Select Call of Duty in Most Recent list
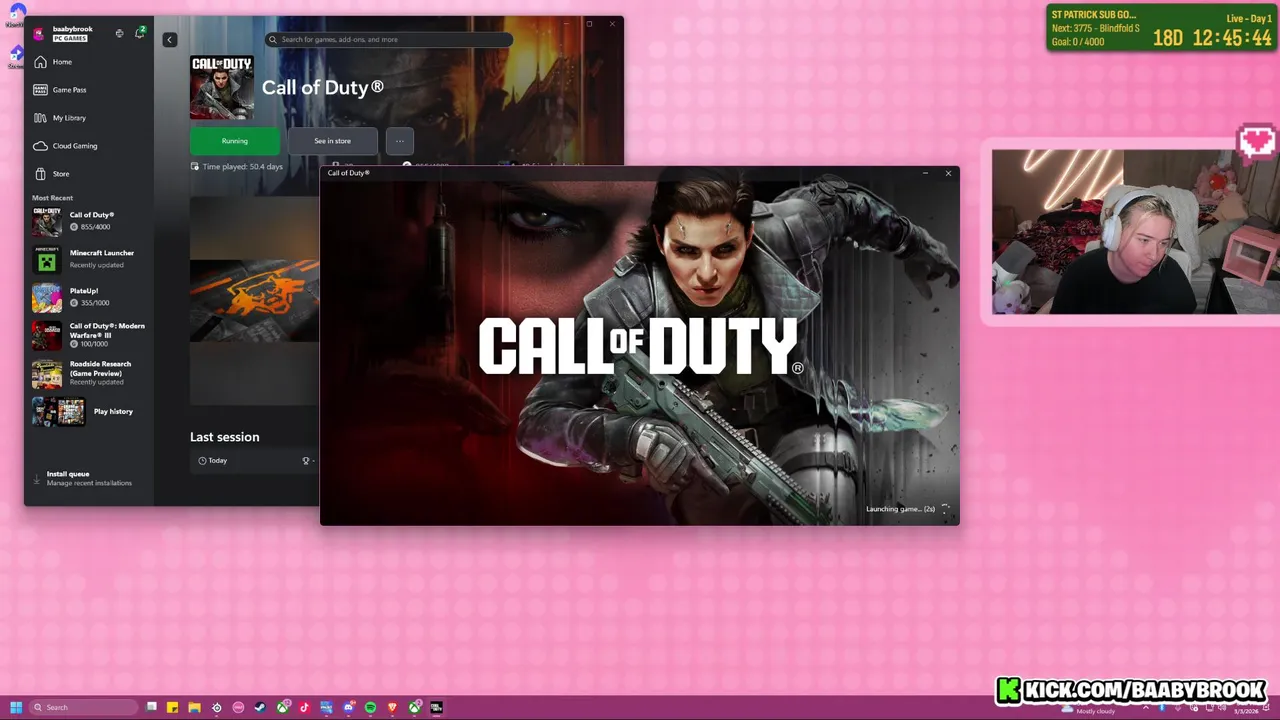This screenshot has width=1280, height=720. pos(90,221)
